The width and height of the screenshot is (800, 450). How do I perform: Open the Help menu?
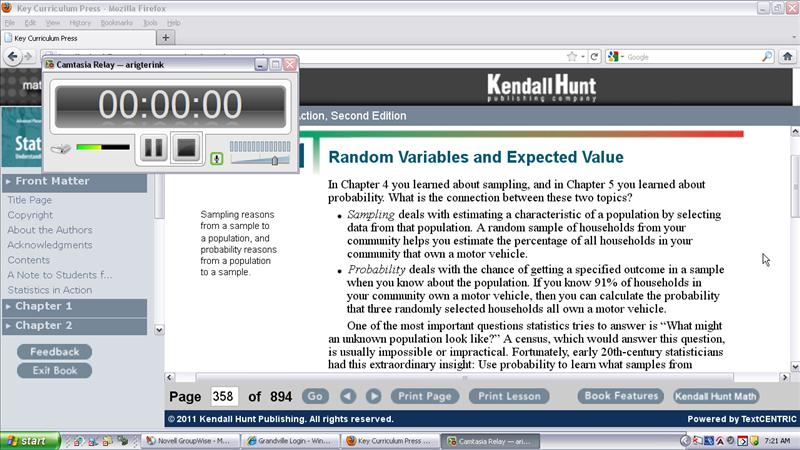(x=173, y=23)
